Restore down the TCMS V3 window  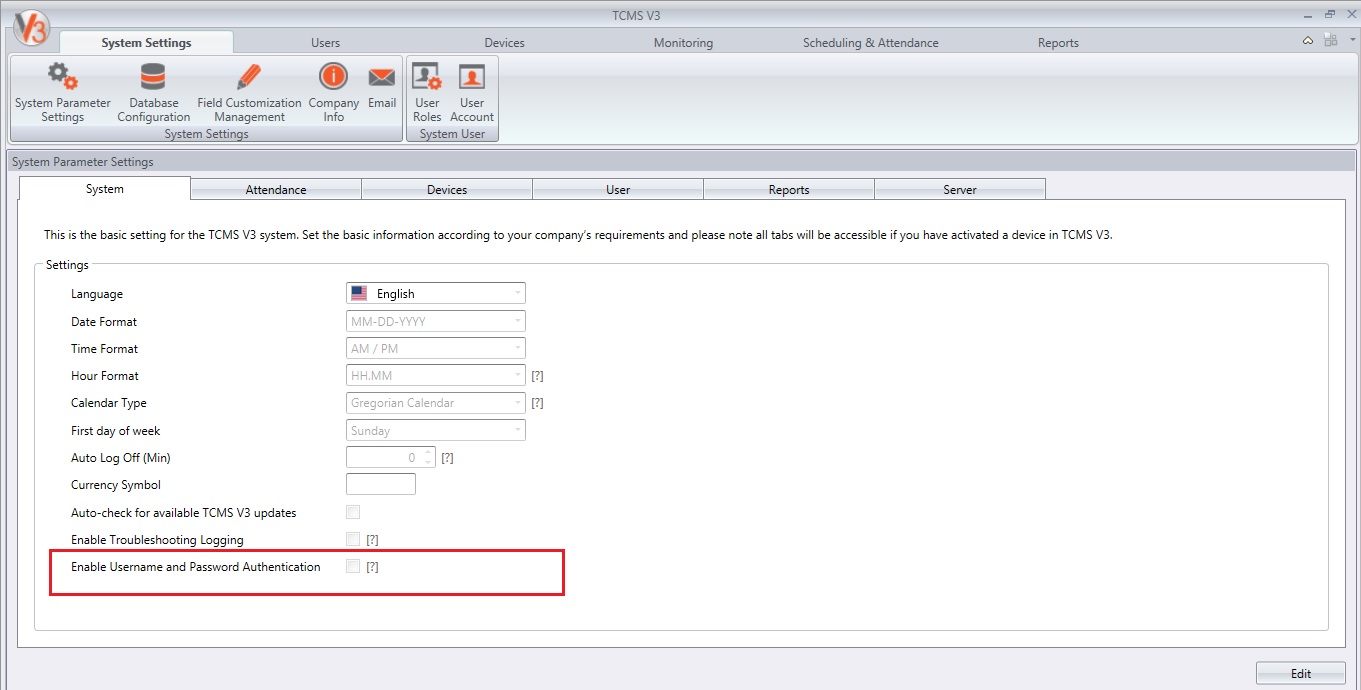point(1330,15)
